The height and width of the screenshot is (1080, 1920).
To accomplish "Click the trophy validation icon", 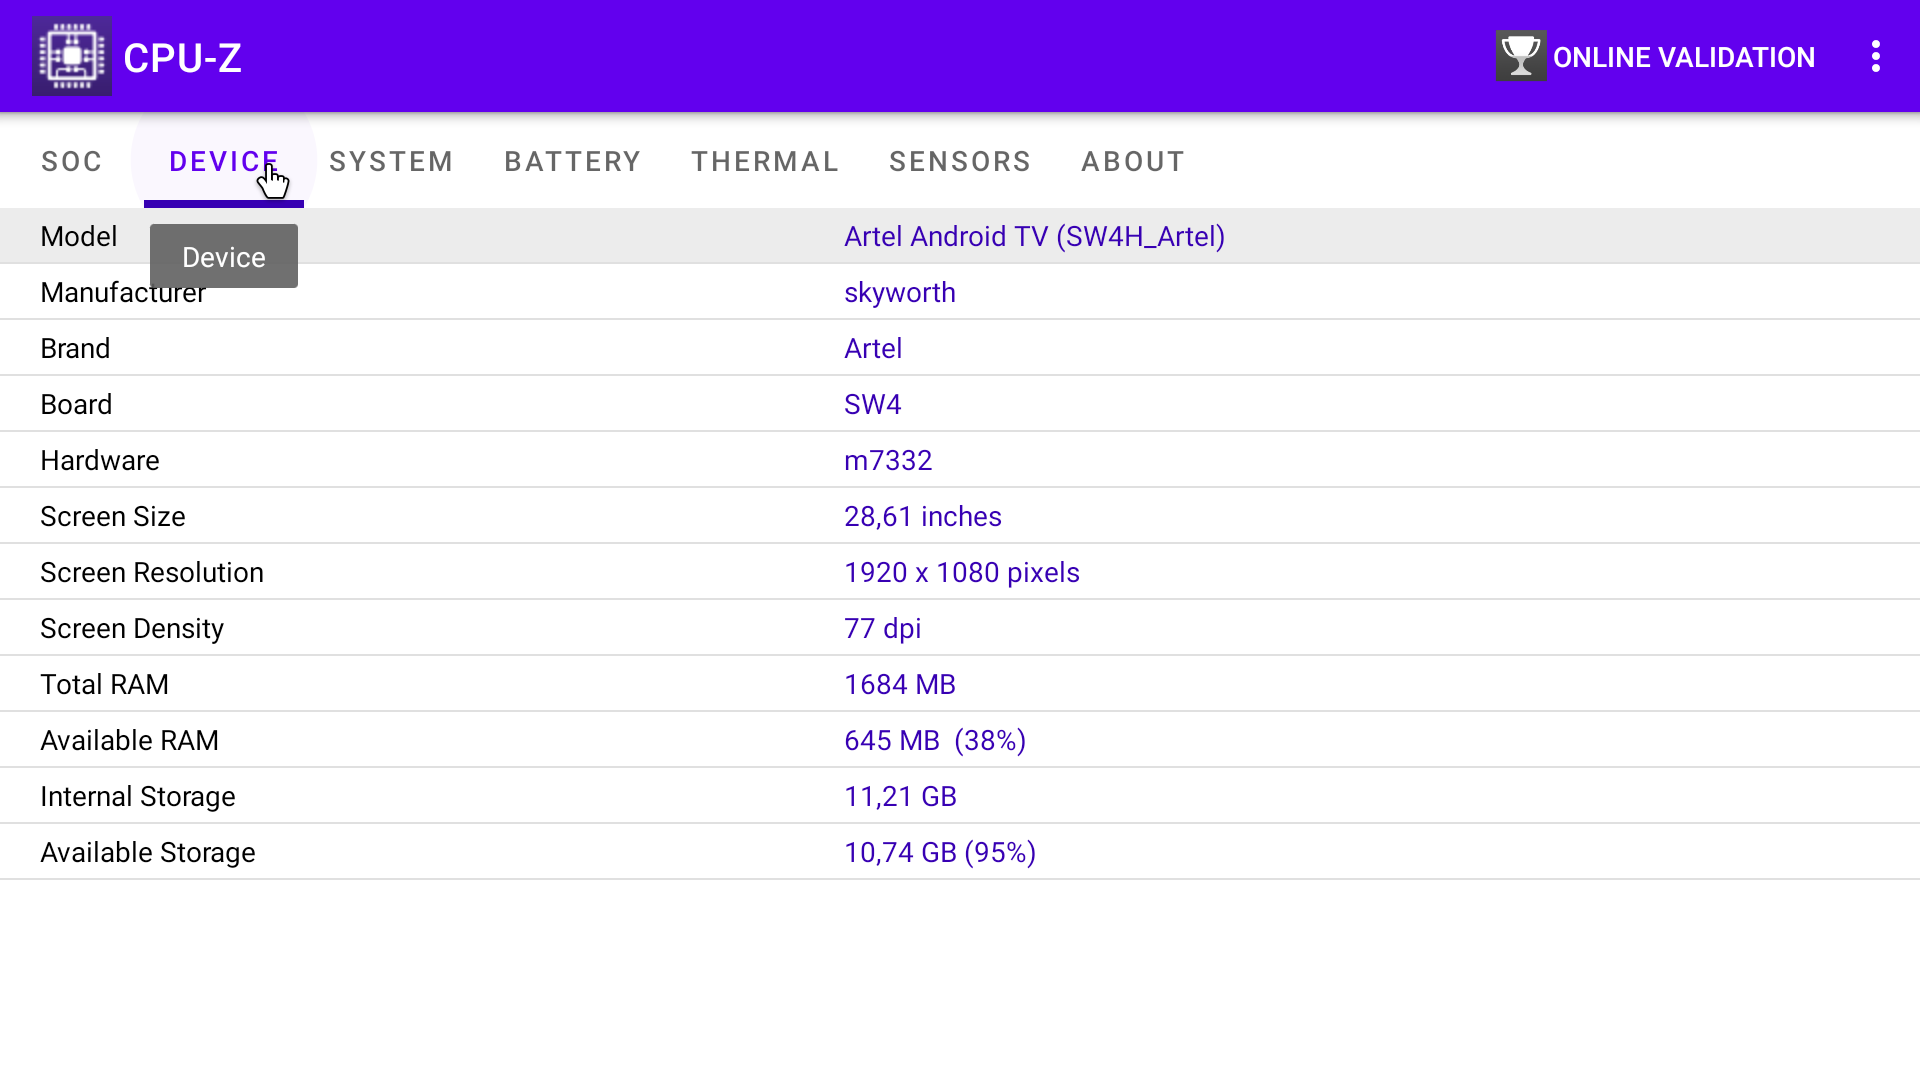I will [x=1520, y=56].
